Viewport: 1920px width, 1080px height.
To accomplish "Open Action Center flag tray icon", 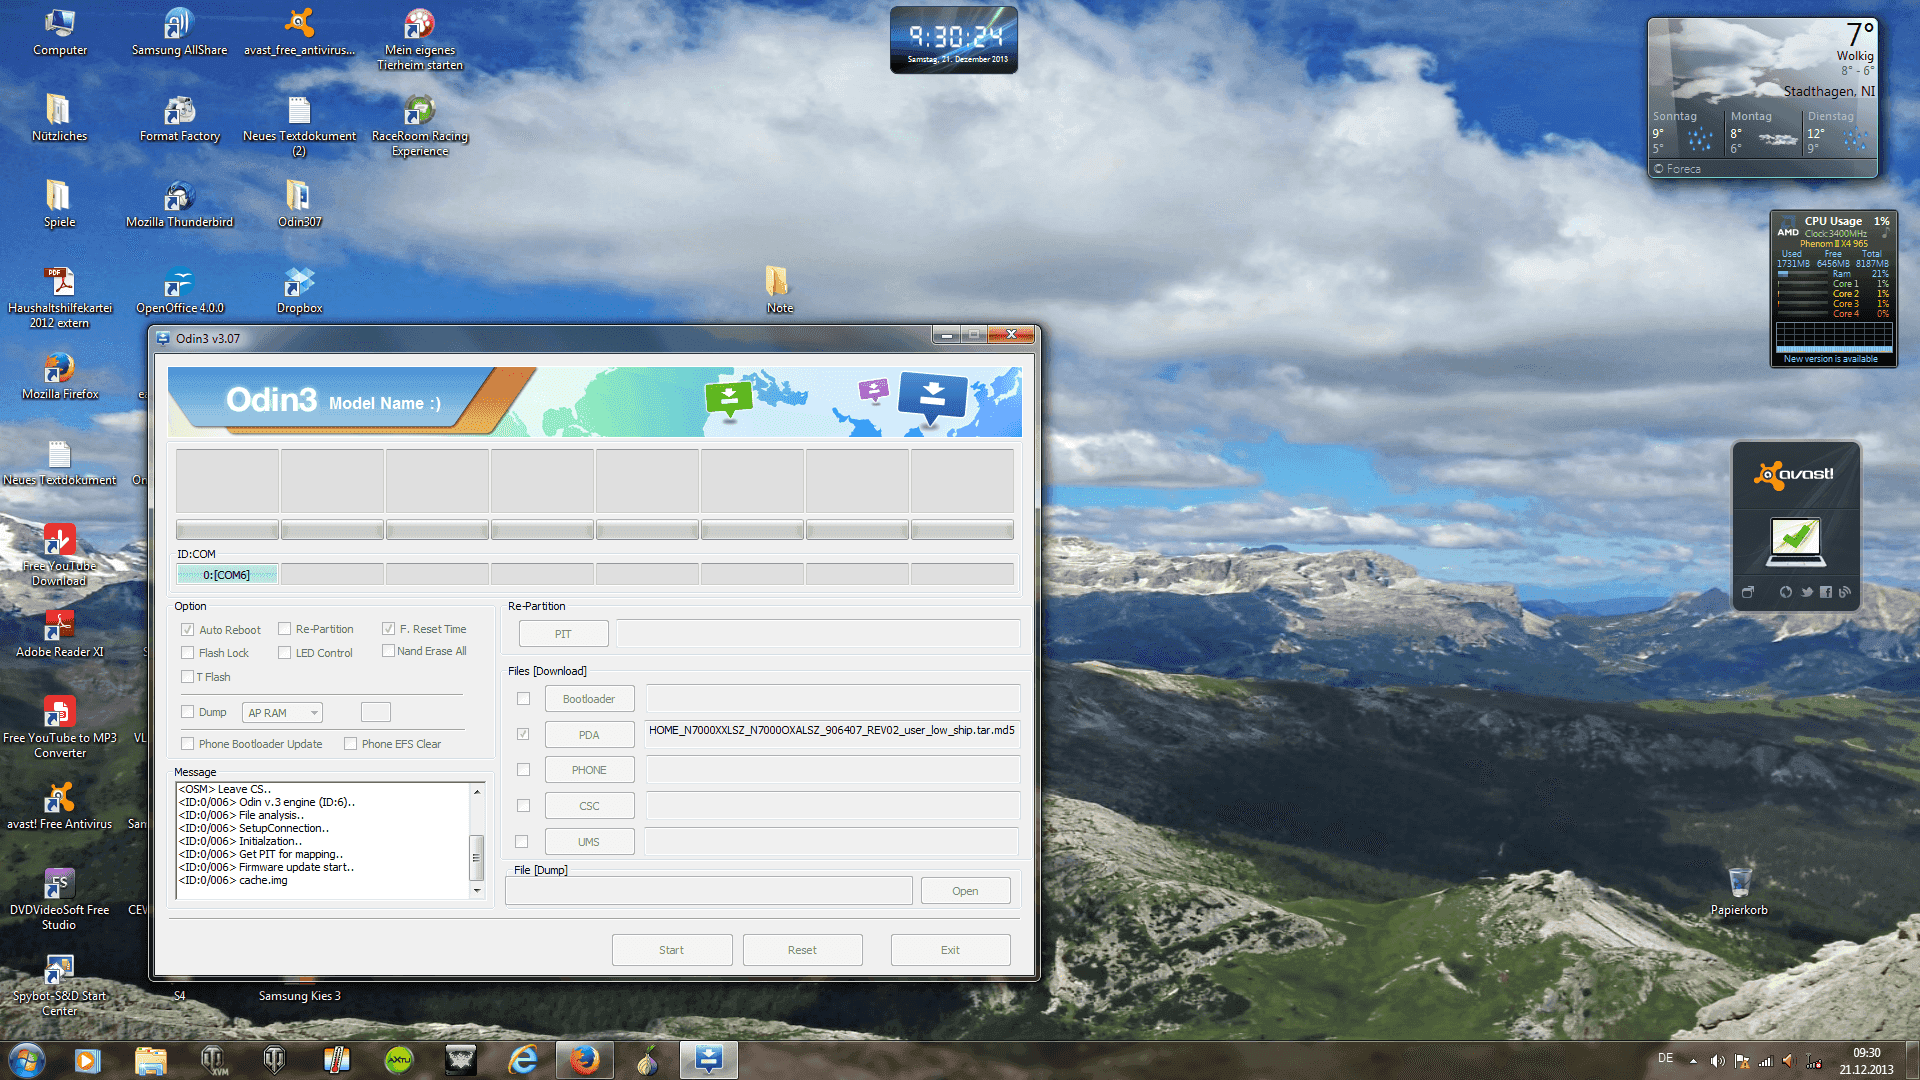I will [1741, 1061].
